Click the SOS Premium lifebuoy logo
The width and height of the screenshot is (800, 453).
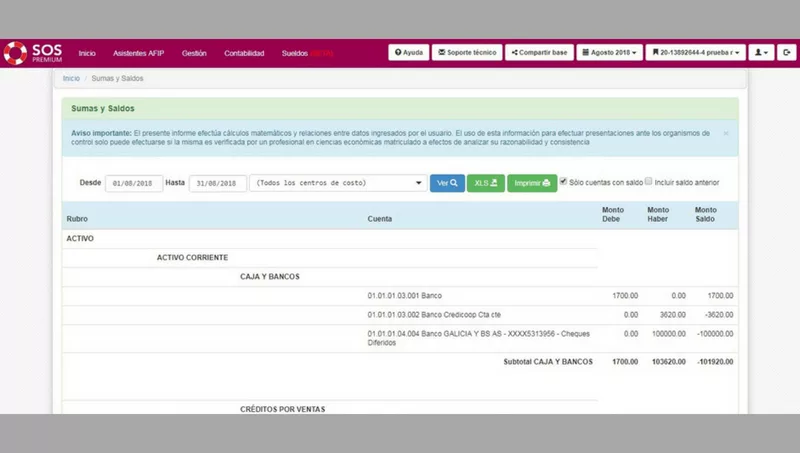[x=15, y=53]
